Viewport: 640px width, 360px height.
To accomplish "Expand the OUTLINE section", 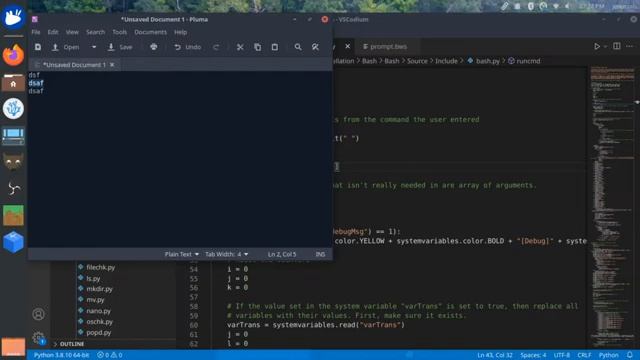I will (71, 344).
